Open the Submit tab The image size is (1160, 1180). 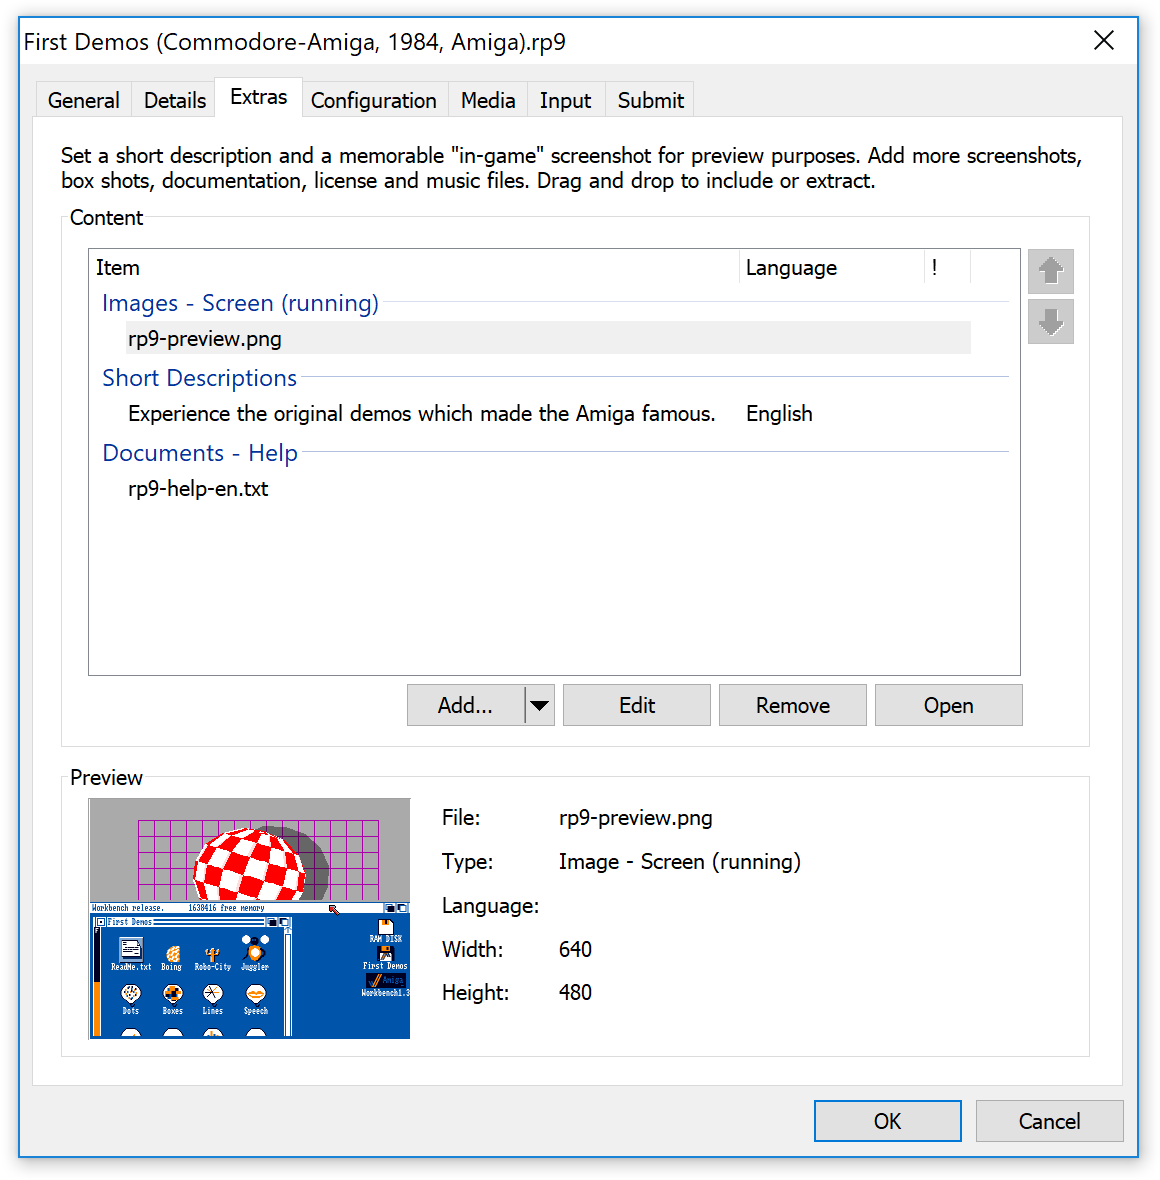[650, 101]
